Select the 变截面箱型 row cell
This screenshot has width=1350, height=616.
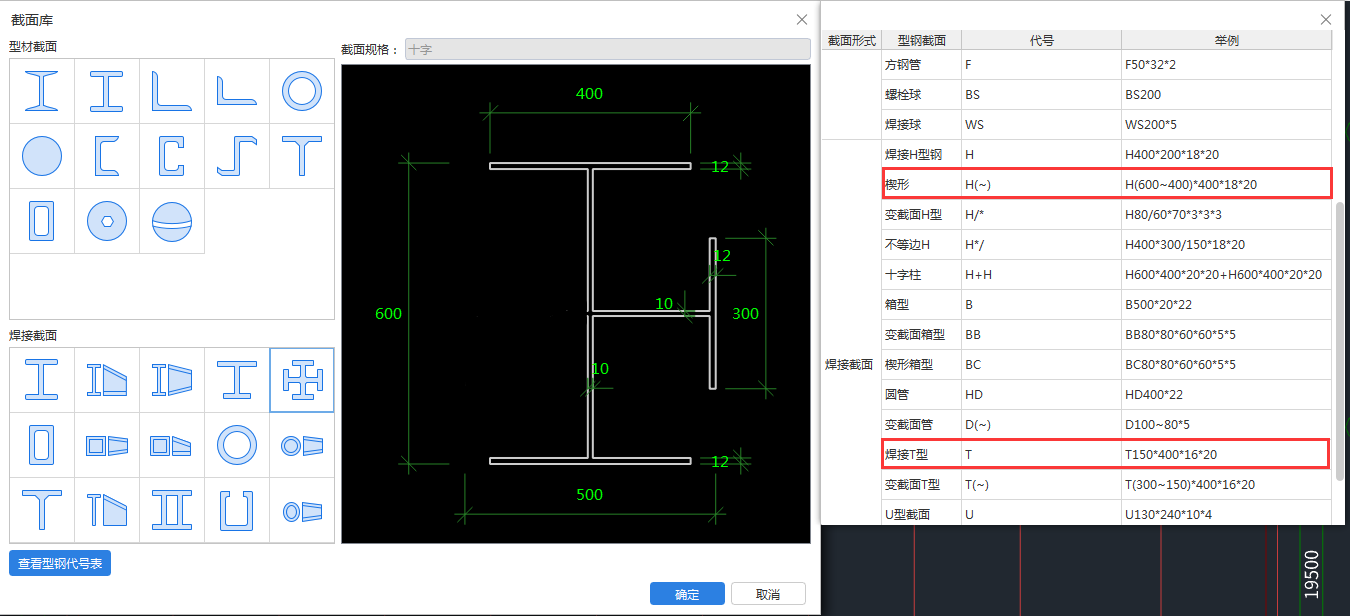pyautogui.click(x=921, y=335)
